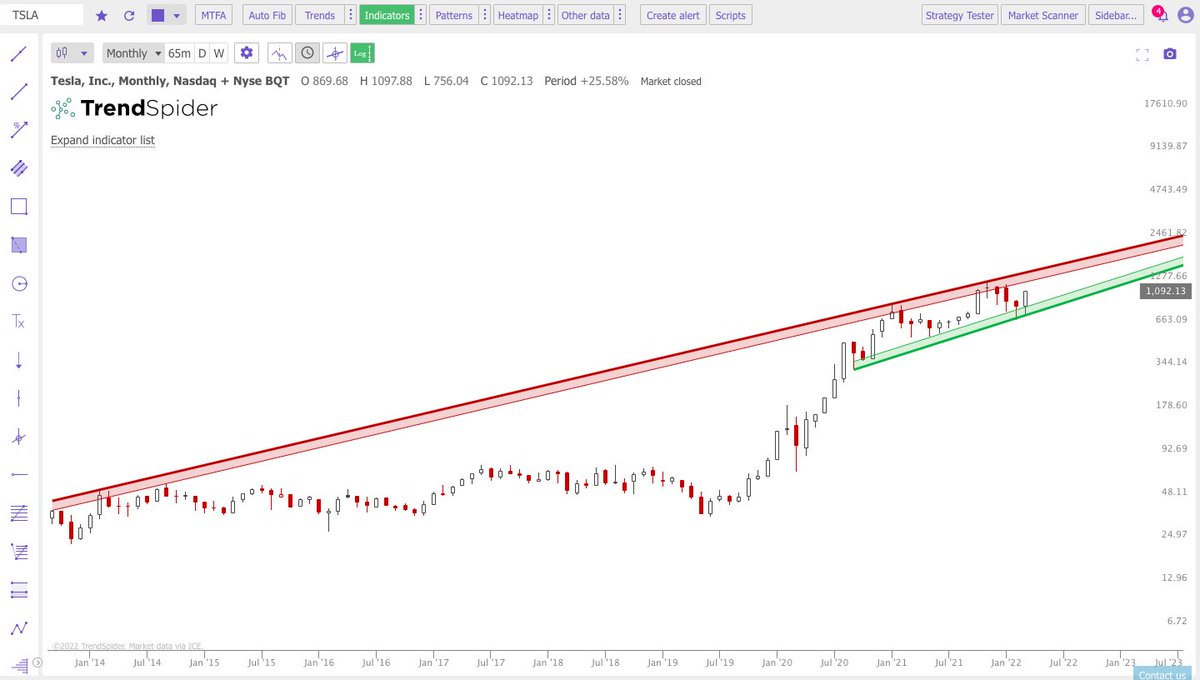
Task: Select the crossed-lines drawing tool
Action: 18,436
